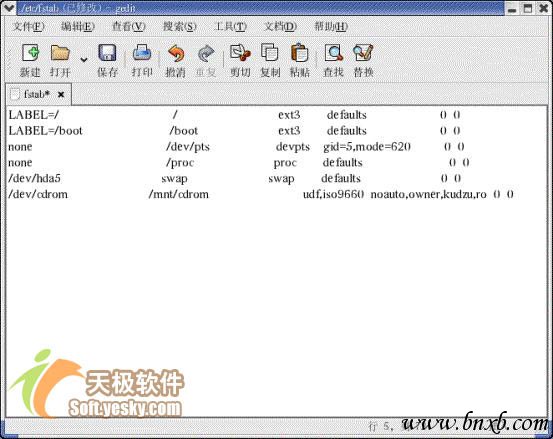Place cursor in the /dev/cdrom line of text

(x=261, y=194)
